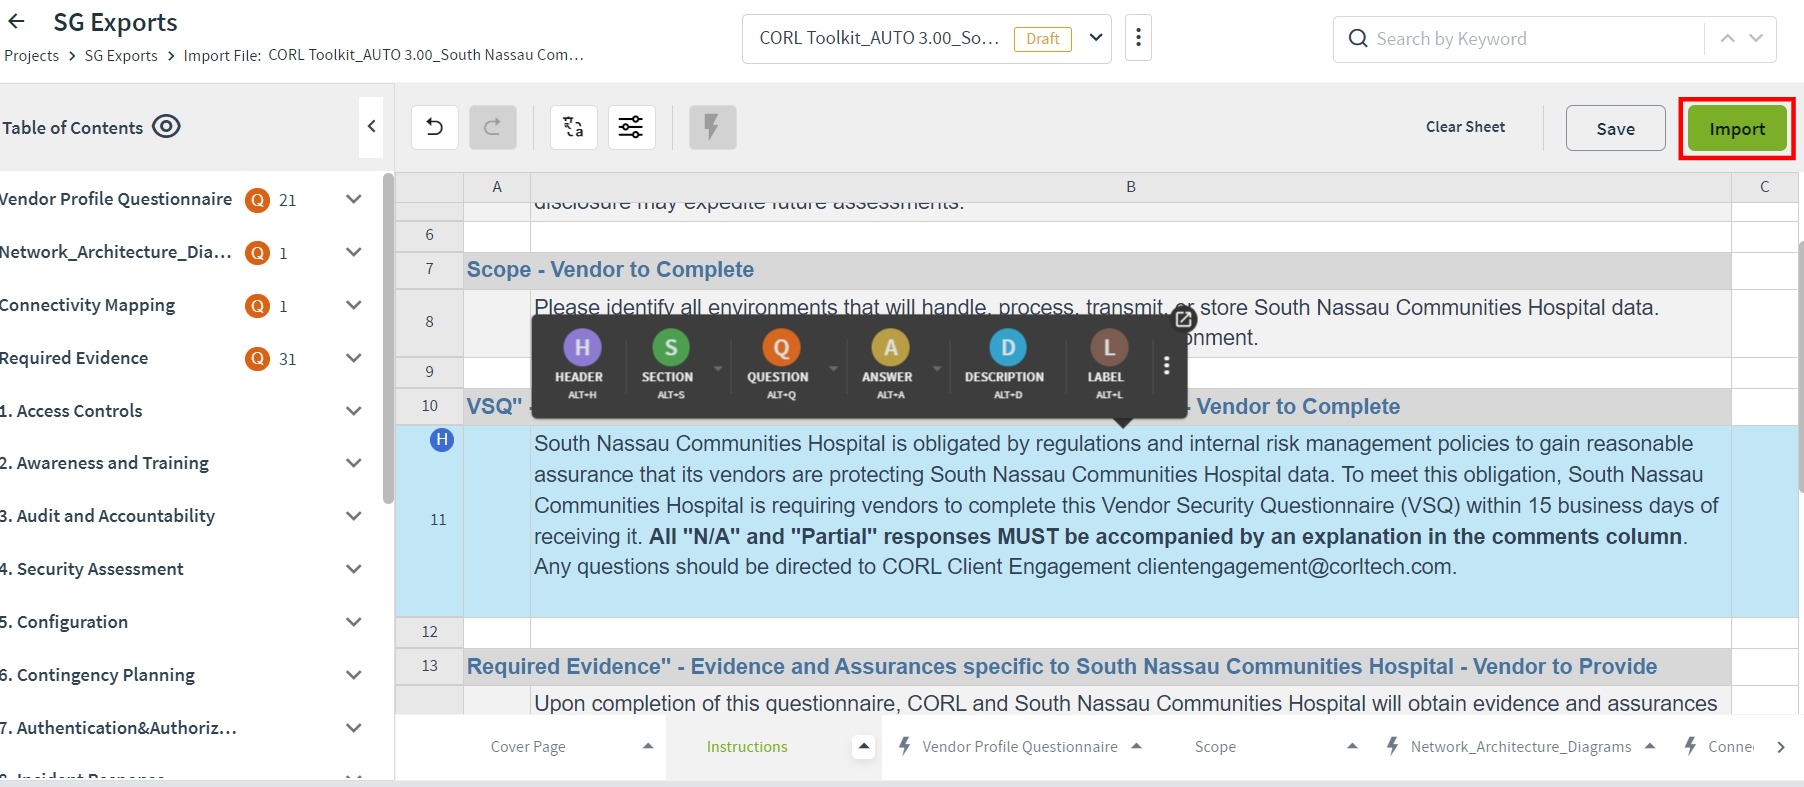Collapse the Table of Contents sidebar
The width and height of the screenshot is (1804, 787).
click(x=371, y=127)
